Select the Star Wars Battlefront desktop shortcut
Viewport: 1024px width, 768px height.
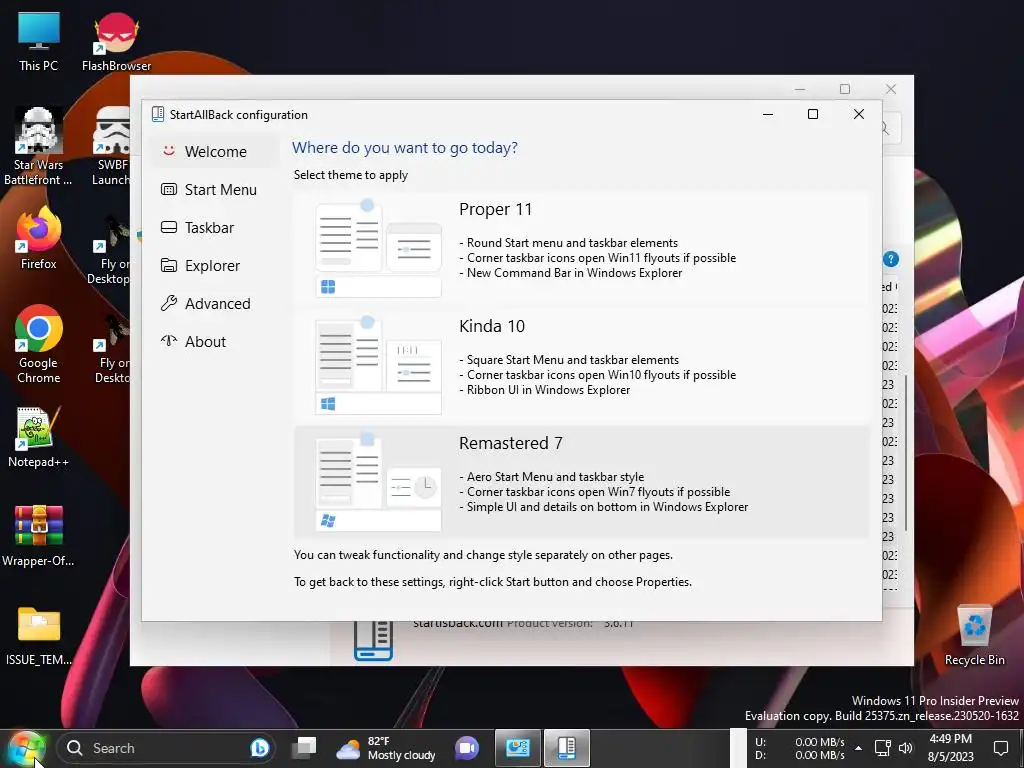[38, 146]
